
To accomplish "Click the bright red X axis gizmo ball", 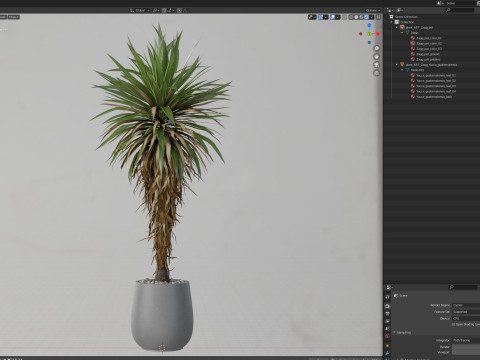I will [x=378, y=34].
